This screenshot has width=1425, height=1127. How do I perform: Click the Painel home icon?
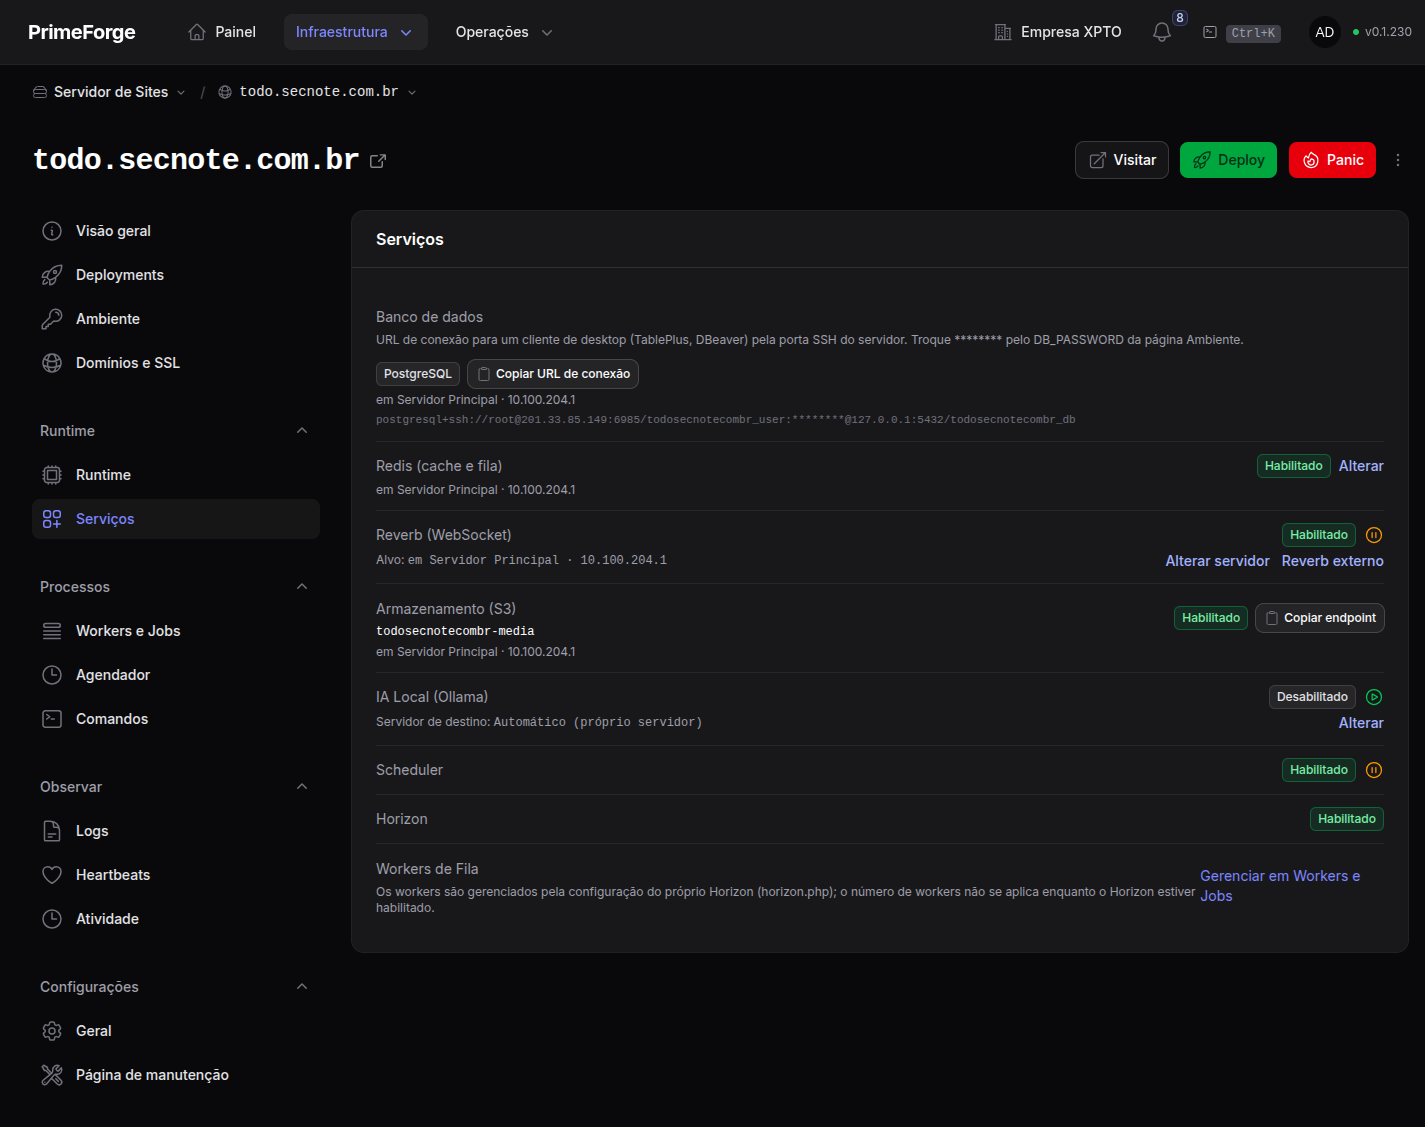[x=197, y=32]
